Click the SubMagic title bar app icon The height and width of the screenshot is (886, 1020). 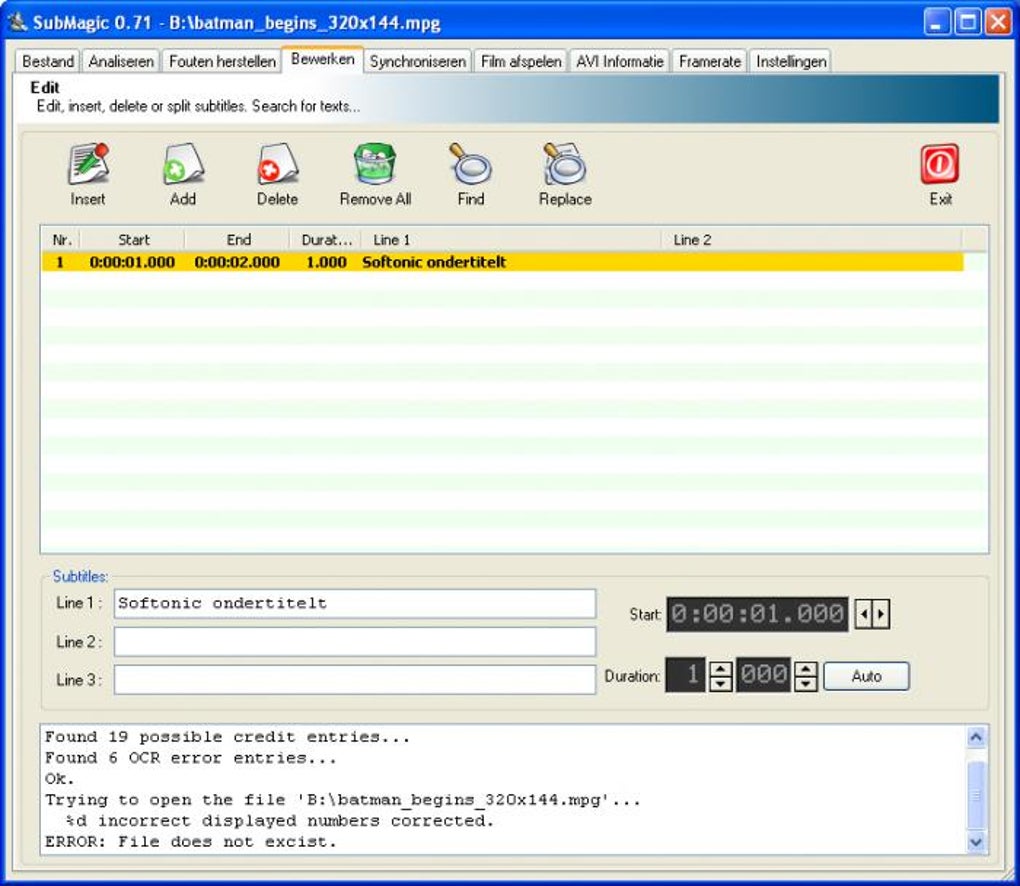point(17,22)
